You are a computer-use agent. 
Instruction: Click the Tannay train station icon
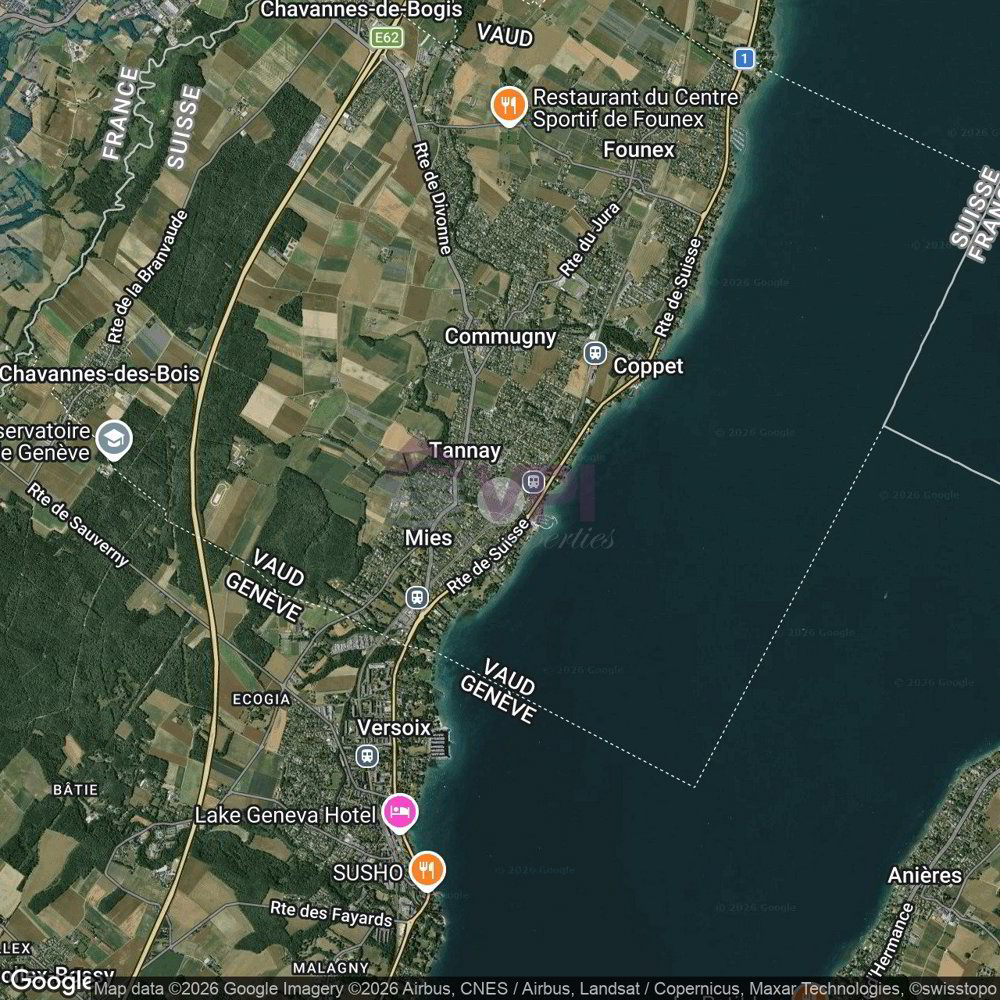(534, 482)
